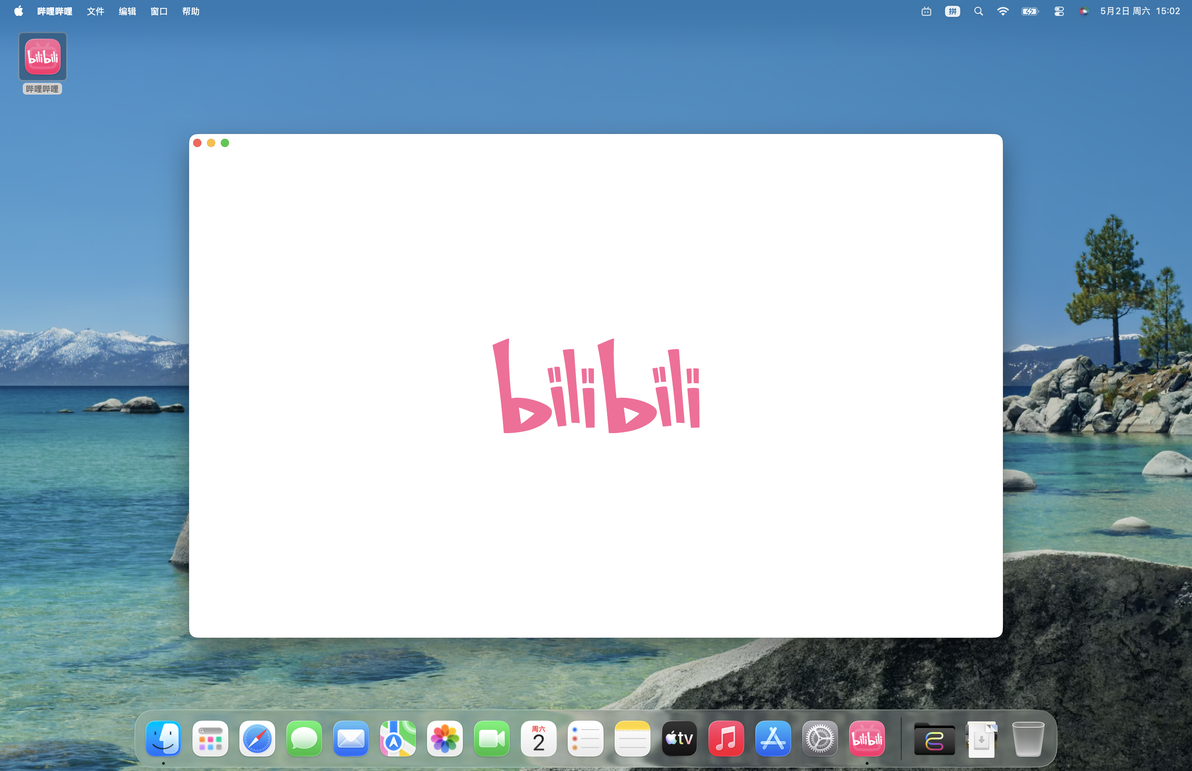This screenshot has height=771, width=1192.
Task: Launch FaceTime from the Dock
Action: (x=492, y=738)
